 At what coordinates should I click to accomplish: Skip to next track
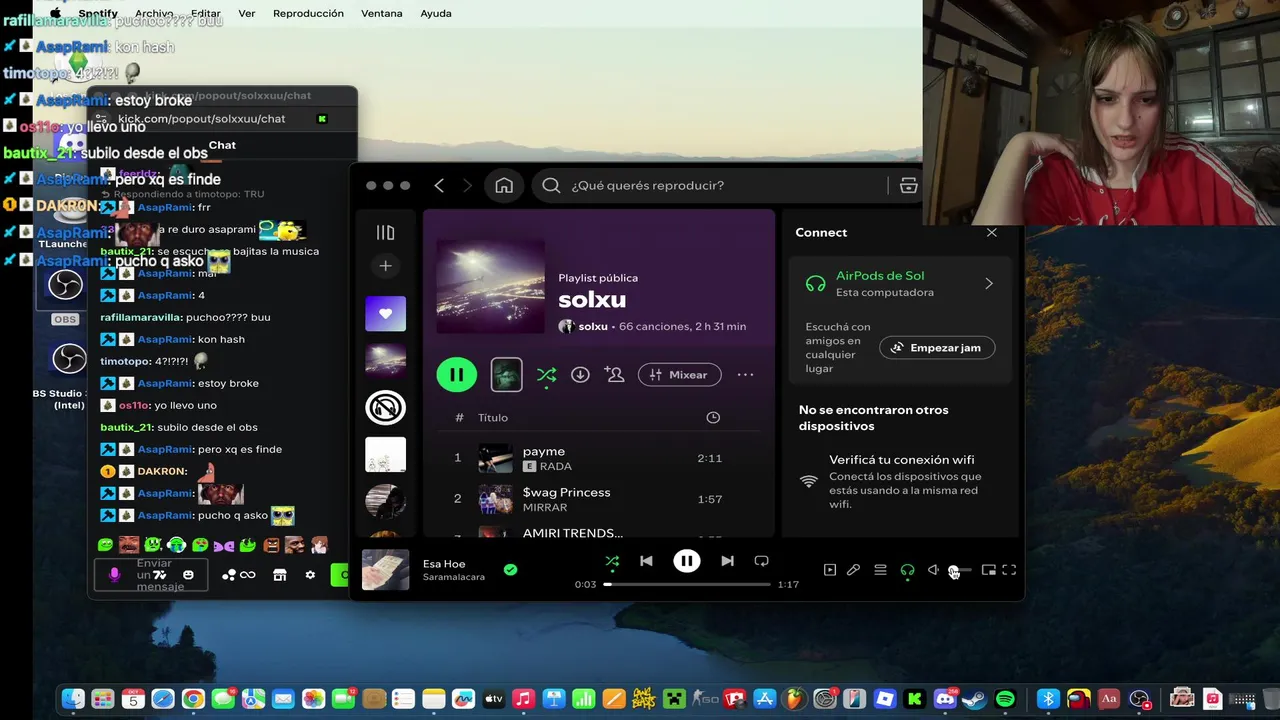coord(727,561)
